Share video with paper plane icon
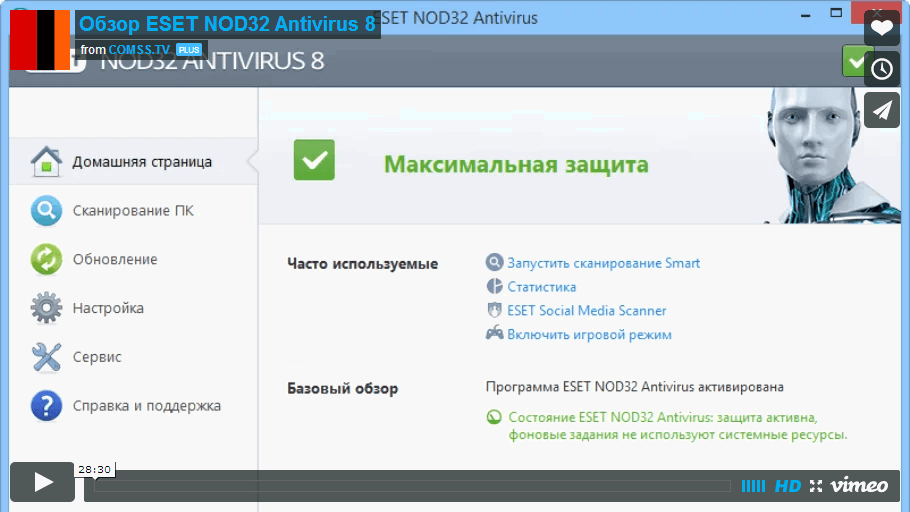This screenshot has height=512, width=910. [882, 110]
